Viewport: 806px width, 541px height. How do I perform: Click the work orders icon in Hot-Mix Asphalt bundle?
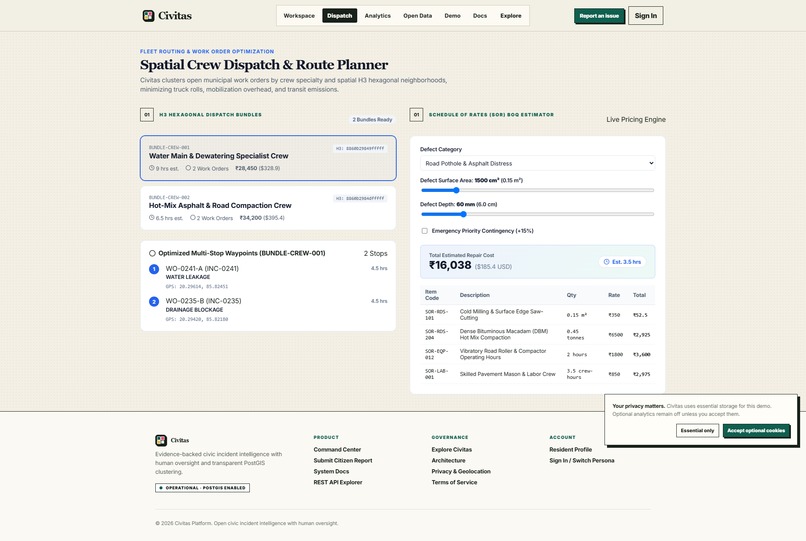(x=193, y=218)
